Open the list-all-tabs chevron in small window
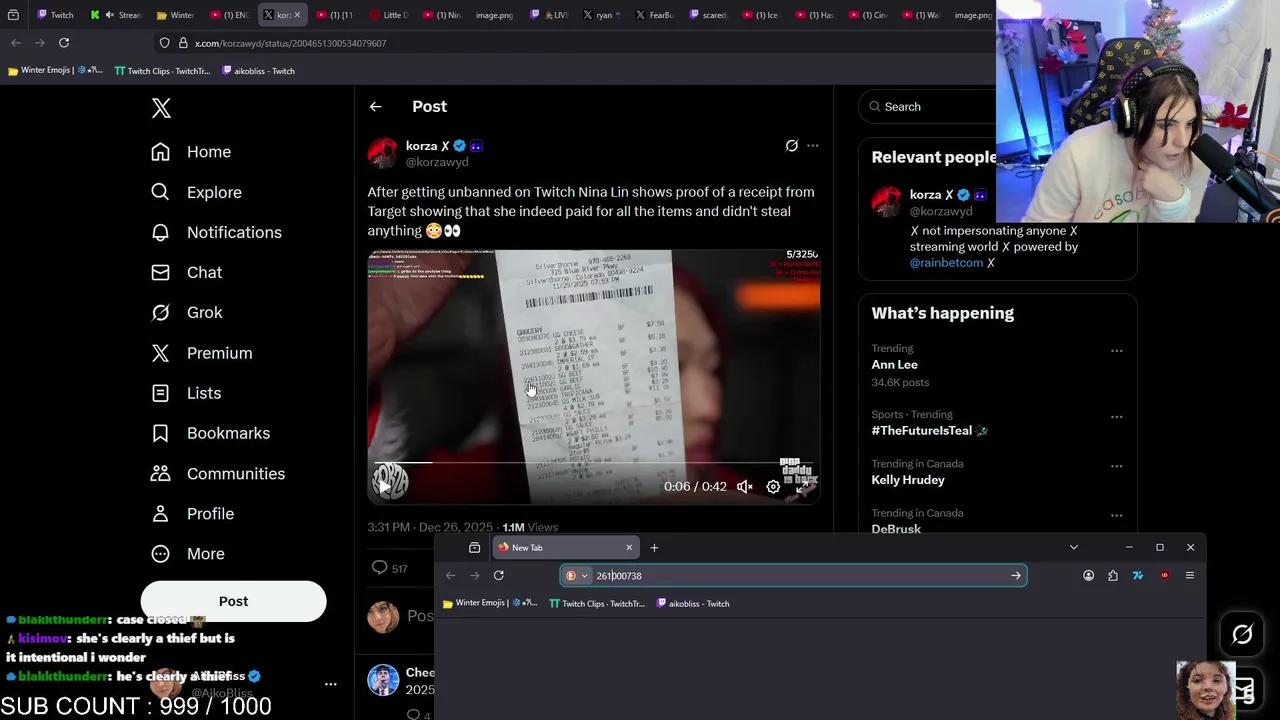1280x720 pixels. pyautogui.click(x=1073, y=548)
